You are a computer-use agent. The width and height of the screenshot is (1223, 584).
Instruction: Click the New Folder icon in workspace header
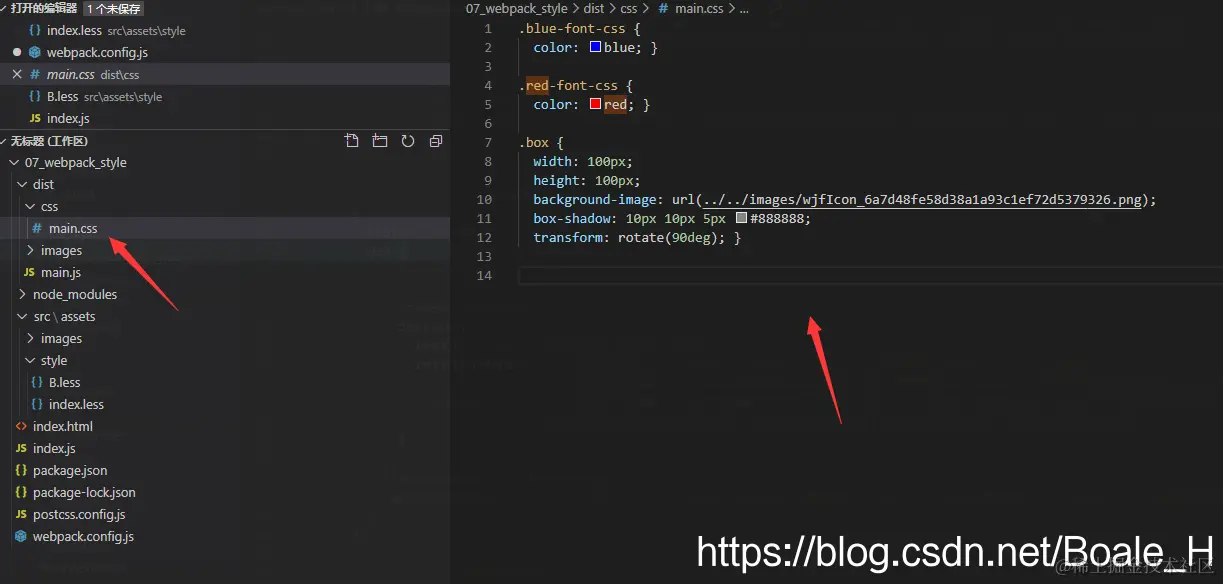pos(380,141)
